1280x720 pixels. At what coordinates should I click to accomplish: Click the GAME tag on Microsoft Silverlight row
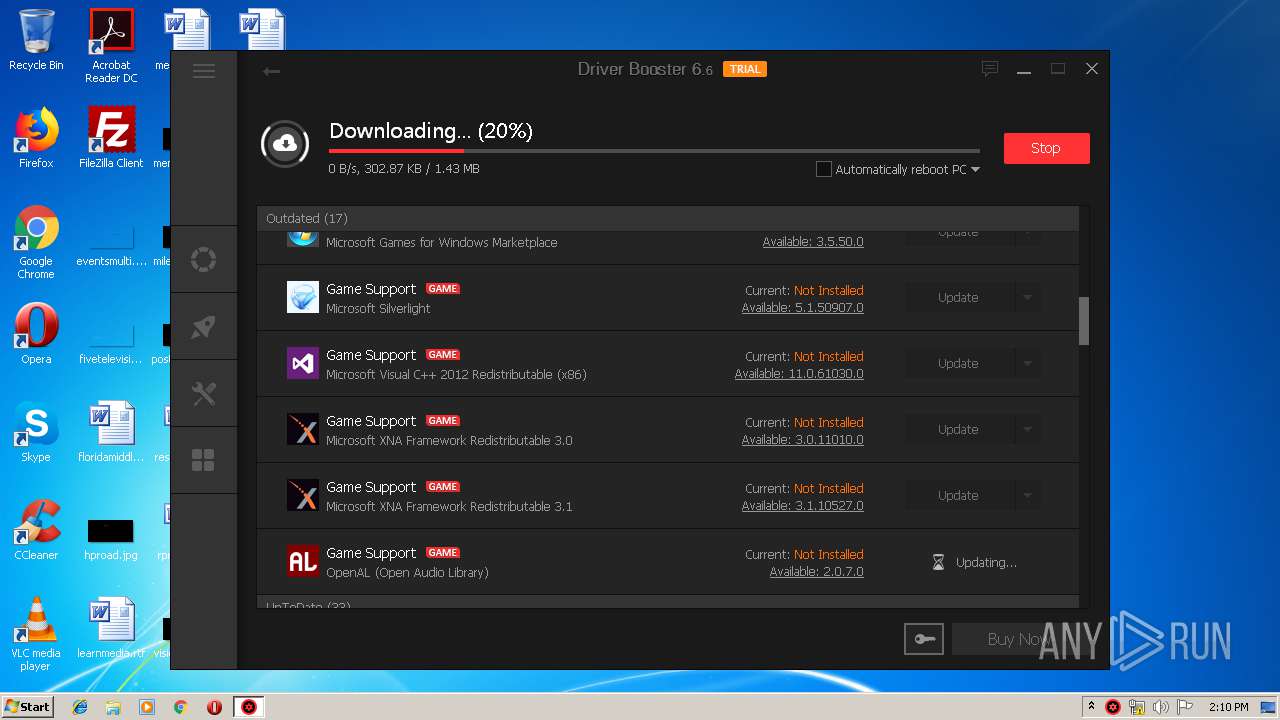pos(443,289)
